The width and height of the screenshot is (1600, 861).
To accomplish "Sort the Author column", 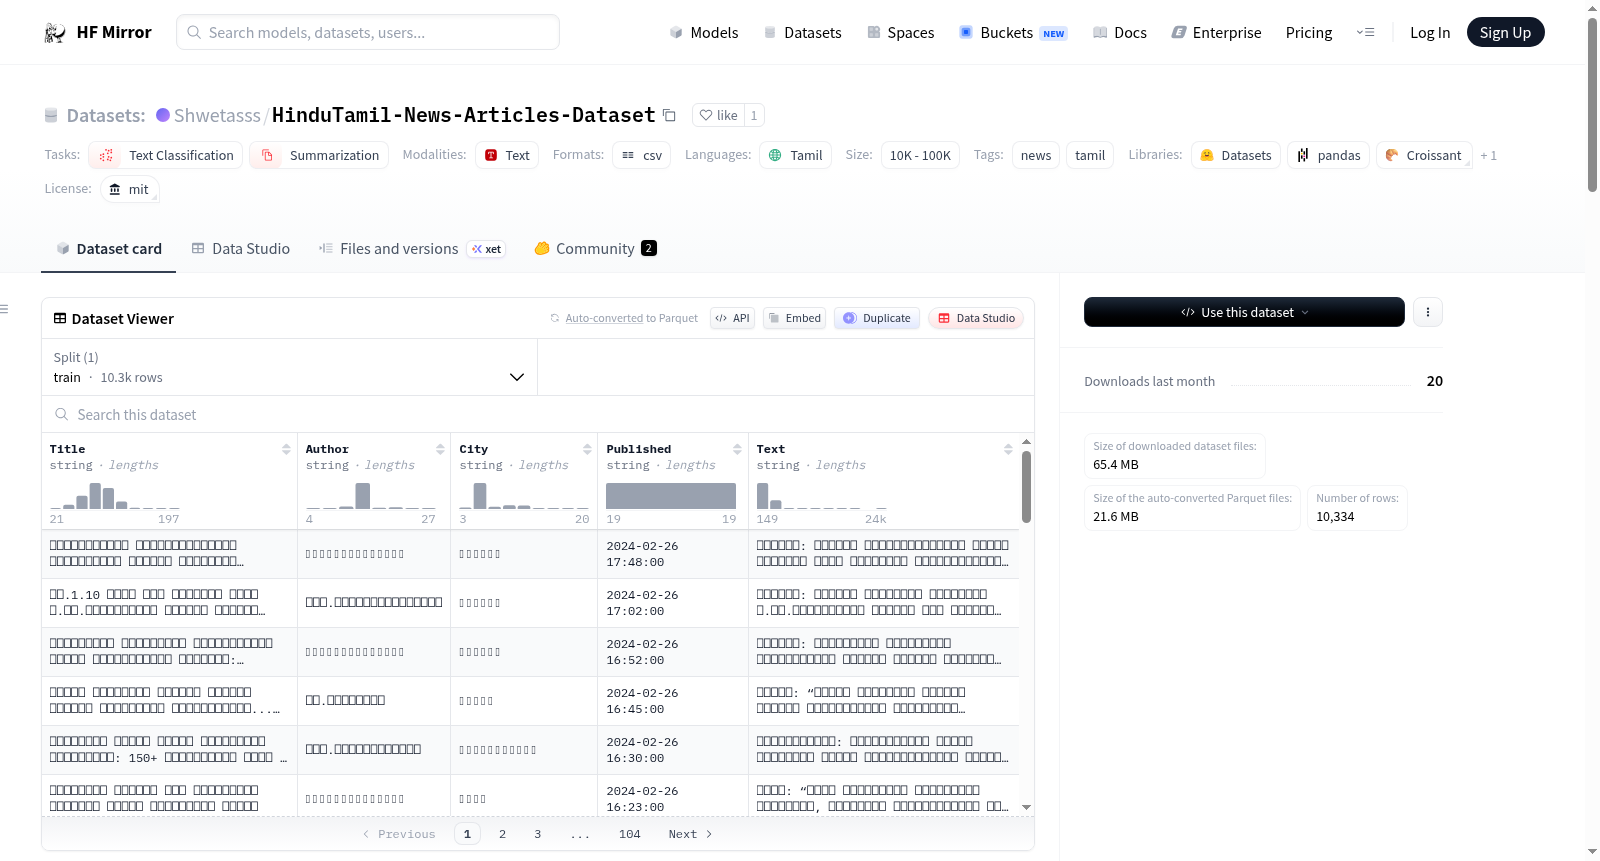I will tap(440, 449).
